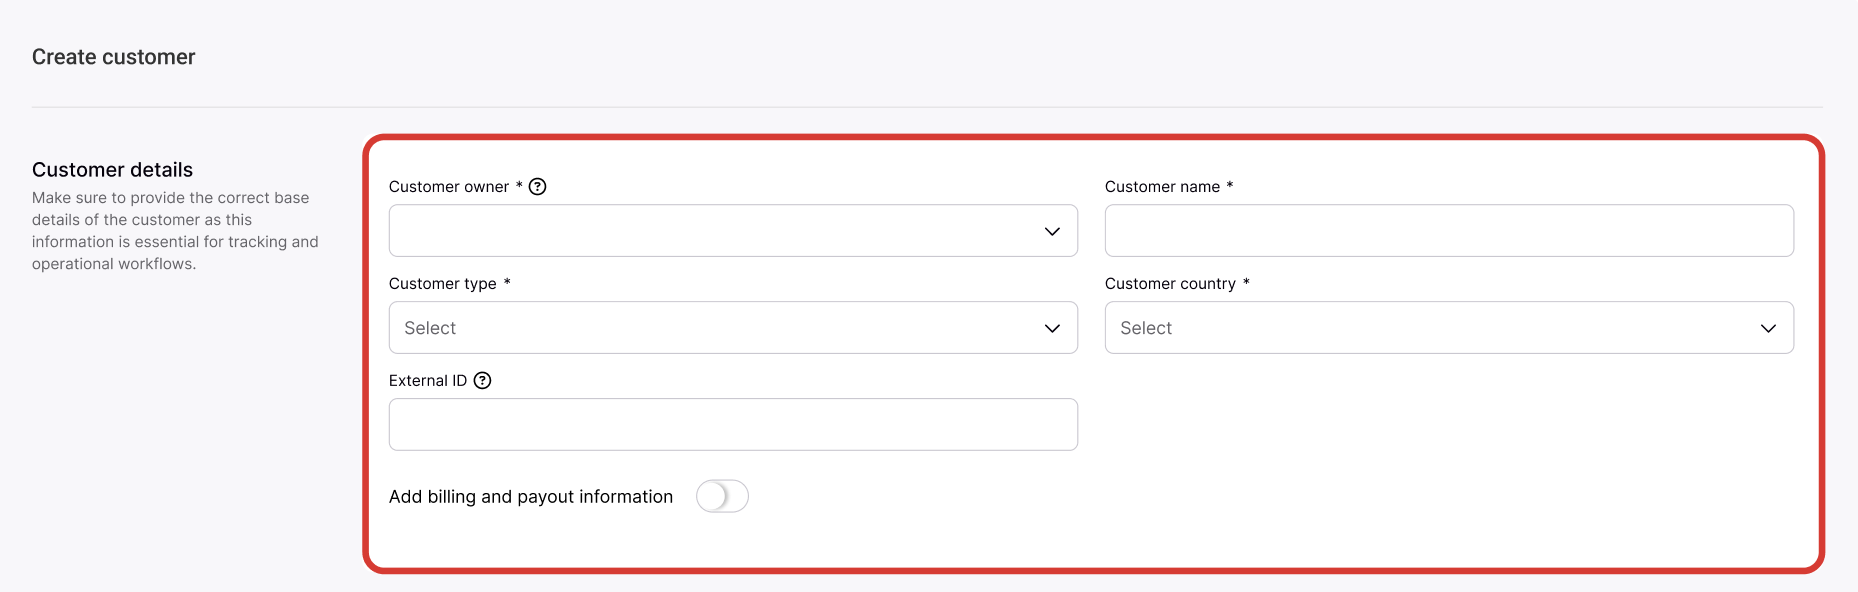
Task: Click the External ID help icon
Action: [x=483, y=381]
